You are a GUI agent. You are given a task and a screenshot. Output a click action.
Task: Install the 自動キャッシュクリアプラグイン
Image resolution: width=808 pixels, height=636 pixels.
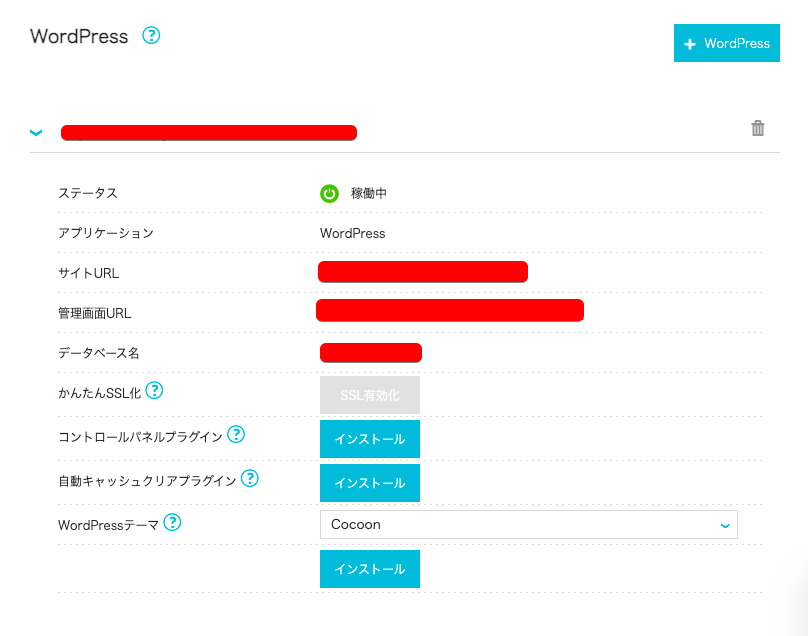tap(370, 483)
